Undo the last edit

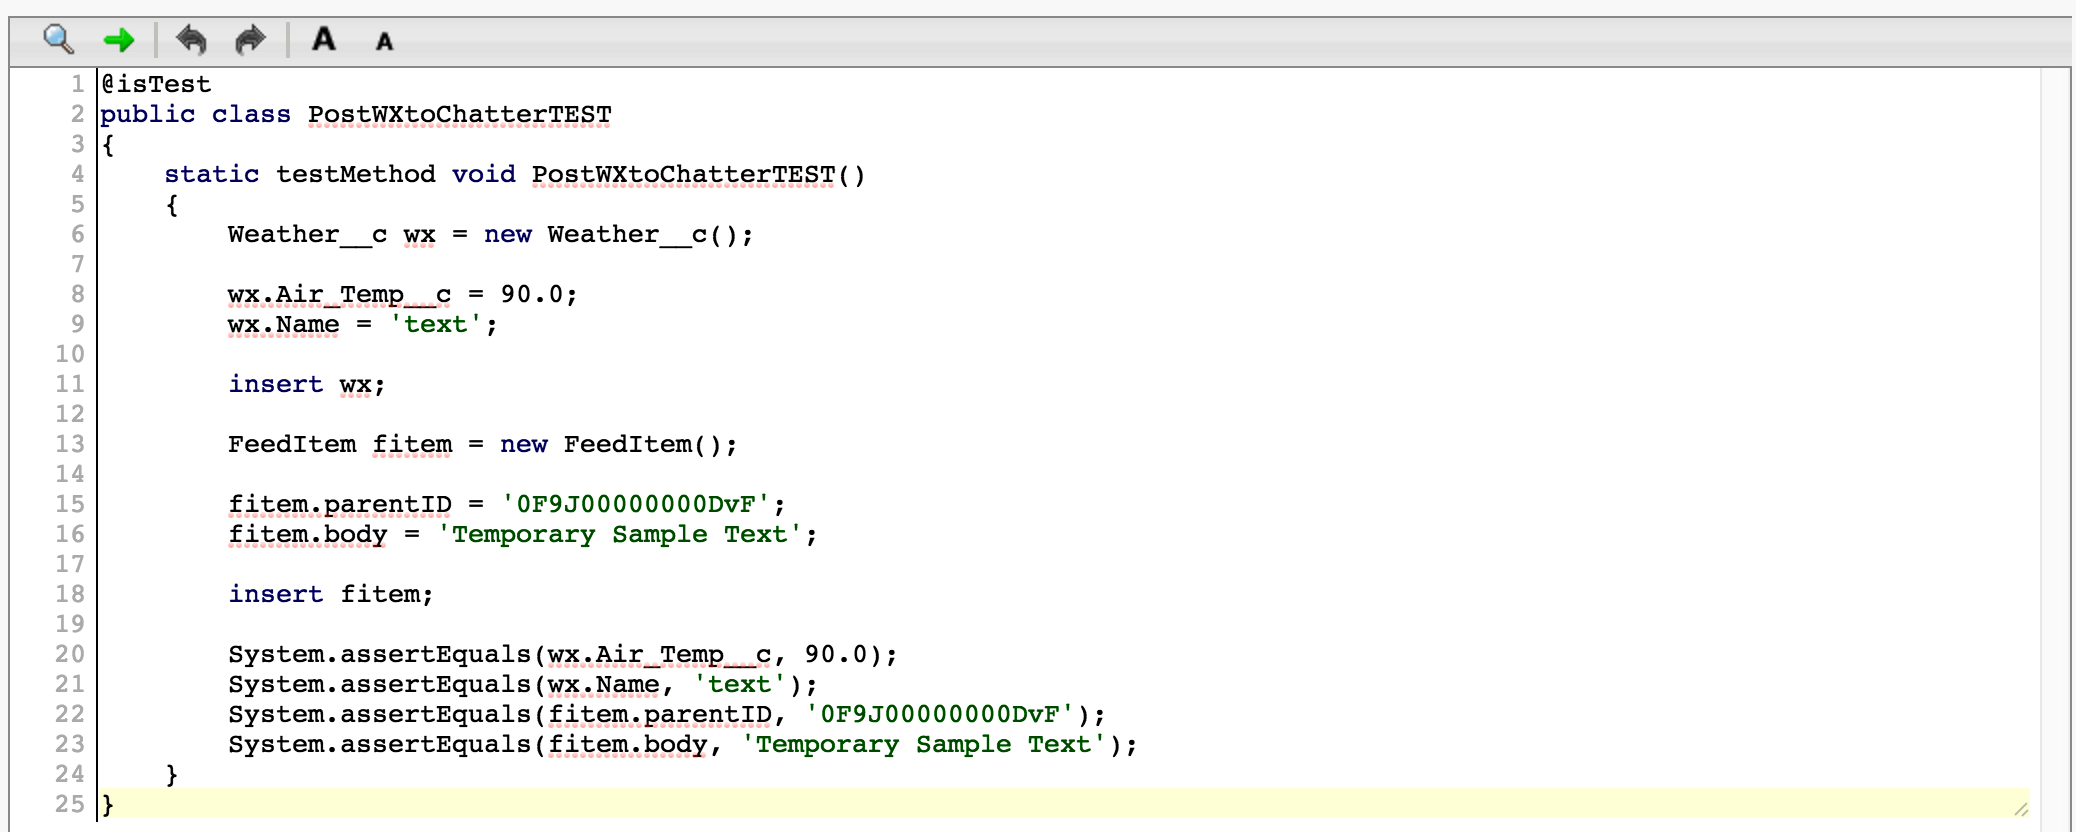pos(191,40)
